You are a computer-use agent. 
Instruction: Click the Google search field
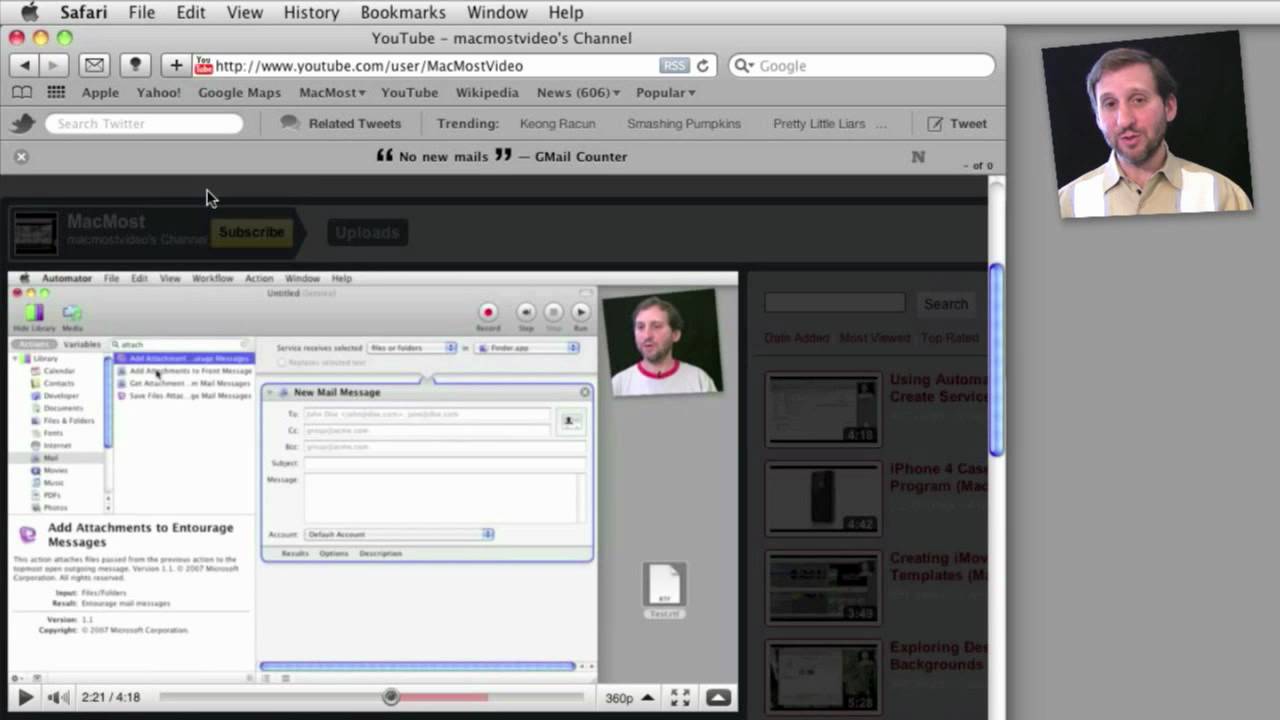tap(862, 66)
